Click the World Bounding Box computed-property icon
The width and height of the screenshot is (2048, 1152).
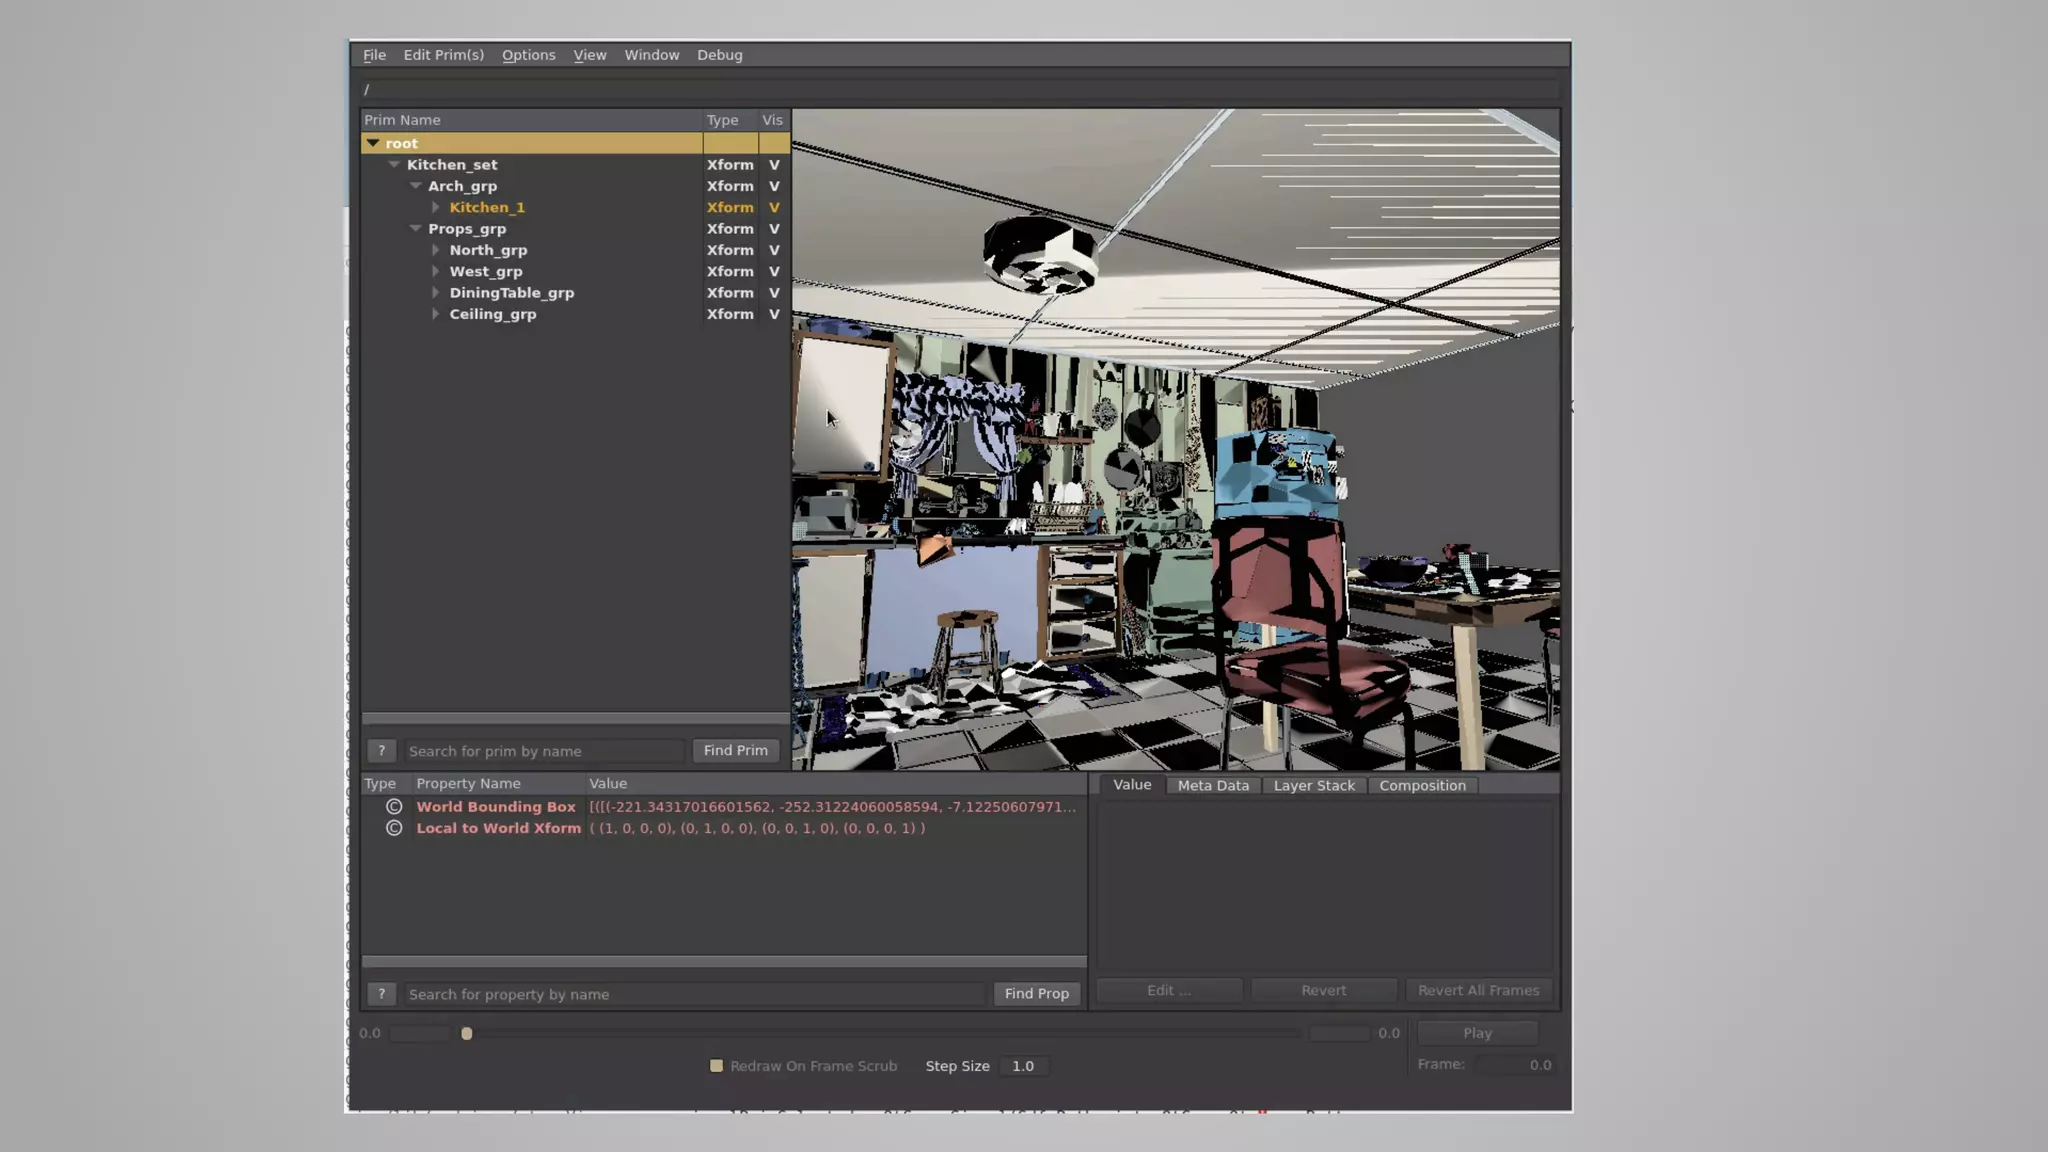394,807
